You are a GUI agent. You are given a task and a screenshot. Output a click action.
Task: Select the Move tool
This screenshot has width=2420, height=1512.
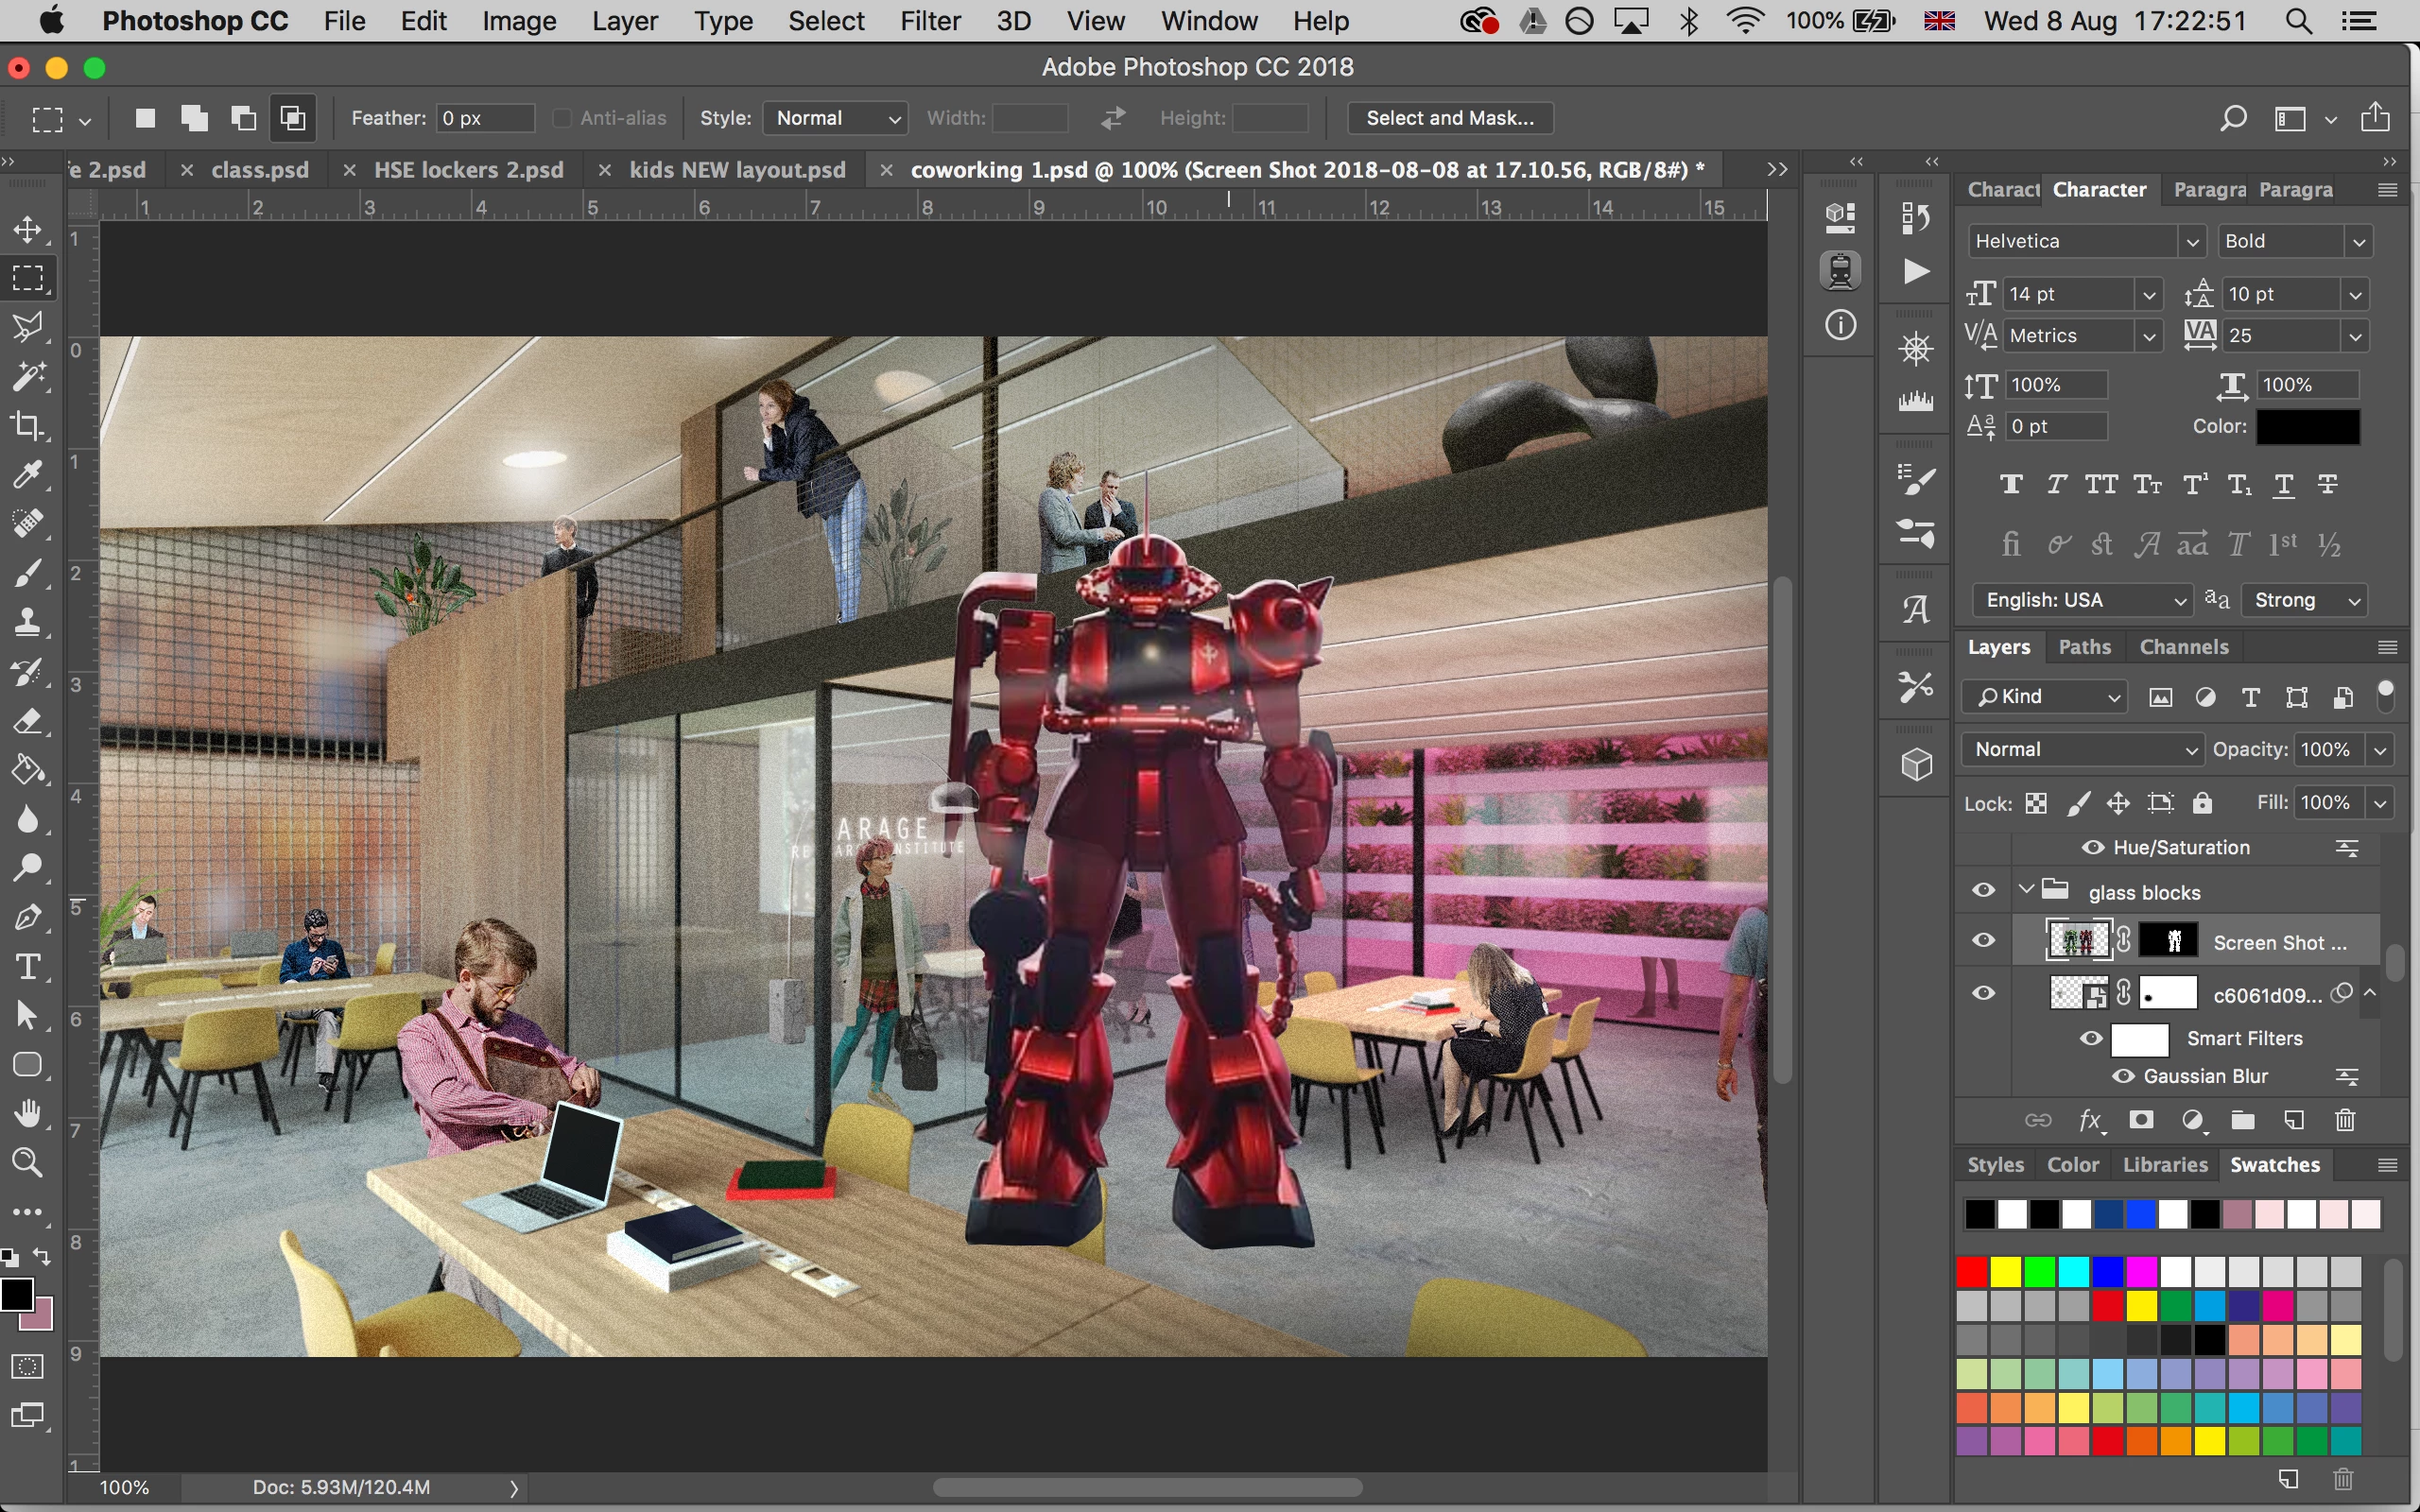point(28,229)
